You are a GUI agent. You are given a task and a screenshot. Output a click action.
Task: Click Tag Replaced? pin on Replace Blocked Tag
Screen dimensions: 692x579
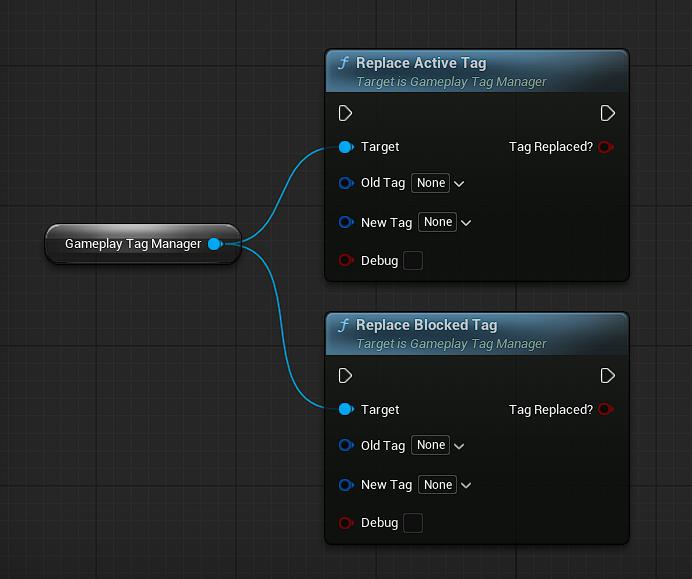(x=604, y=410)
